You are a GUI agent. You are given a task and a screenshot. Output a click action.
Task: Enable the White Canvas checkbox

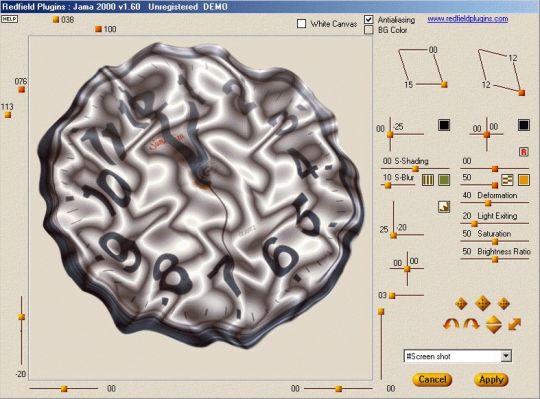coord(301,23)
